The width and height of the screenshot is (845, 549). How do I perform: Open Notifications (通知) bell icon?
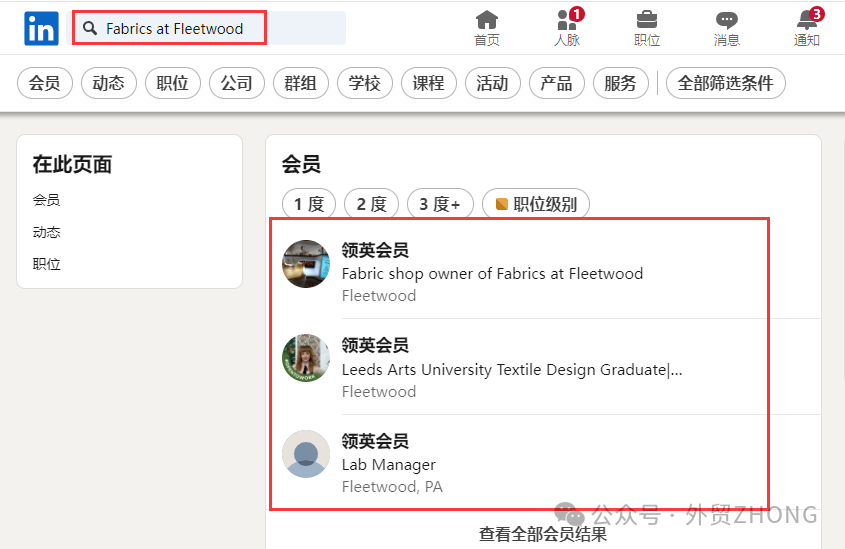tap(807, 20)
